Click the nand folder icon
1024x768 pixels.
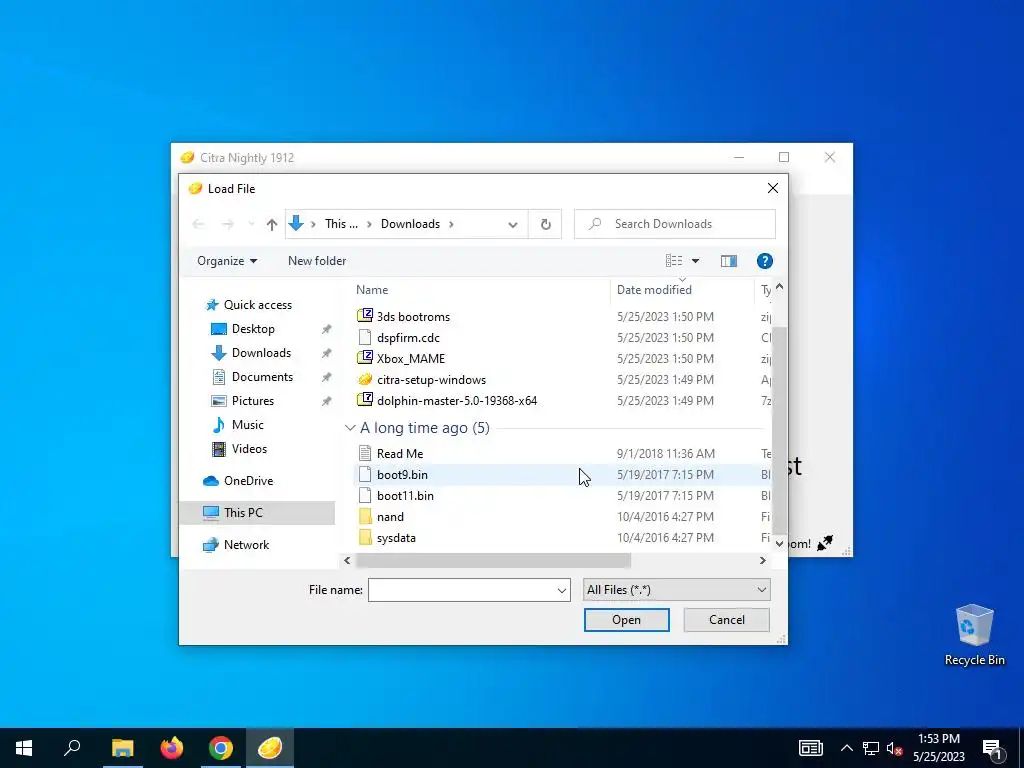point(364,517)
